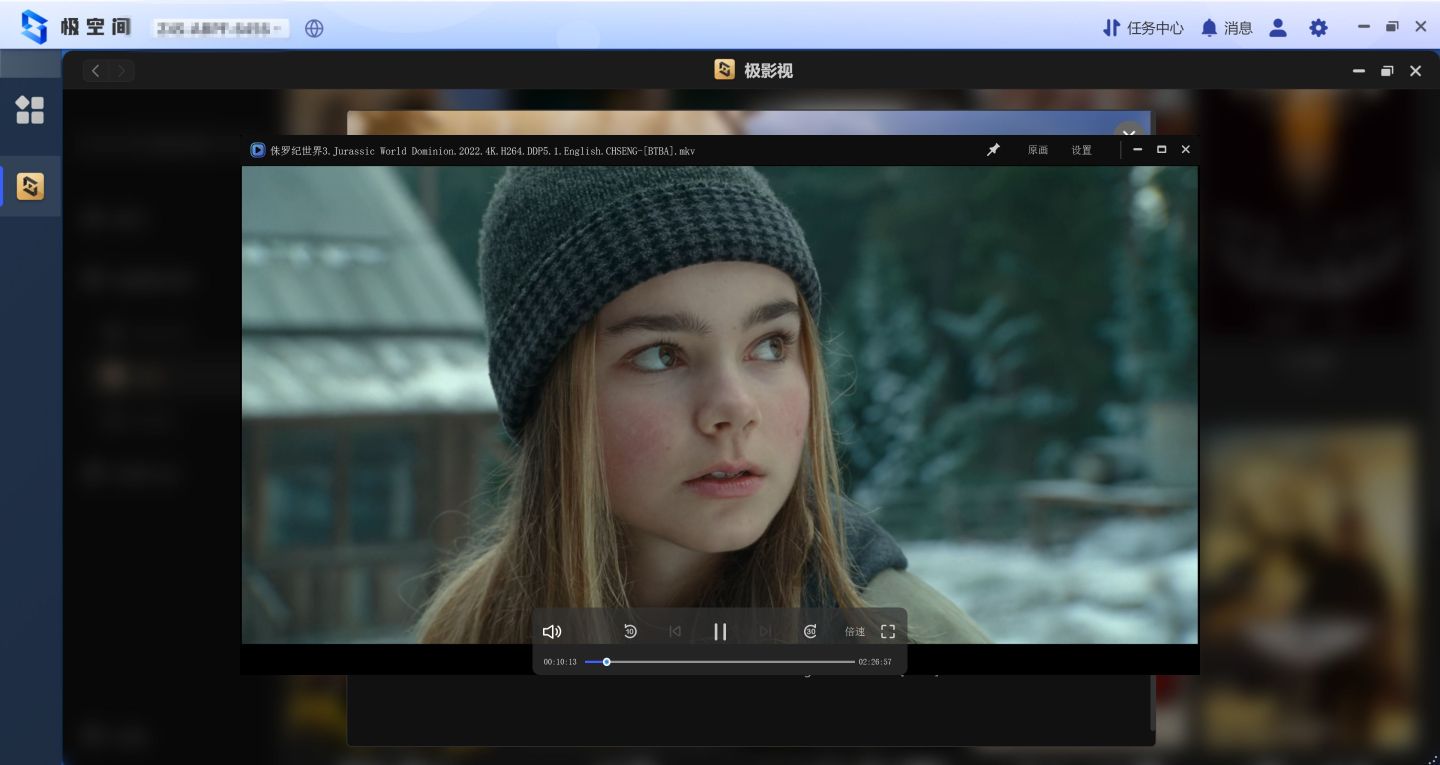
Task: Open the 原画 video quality selector
Action: pos(1038,150)
